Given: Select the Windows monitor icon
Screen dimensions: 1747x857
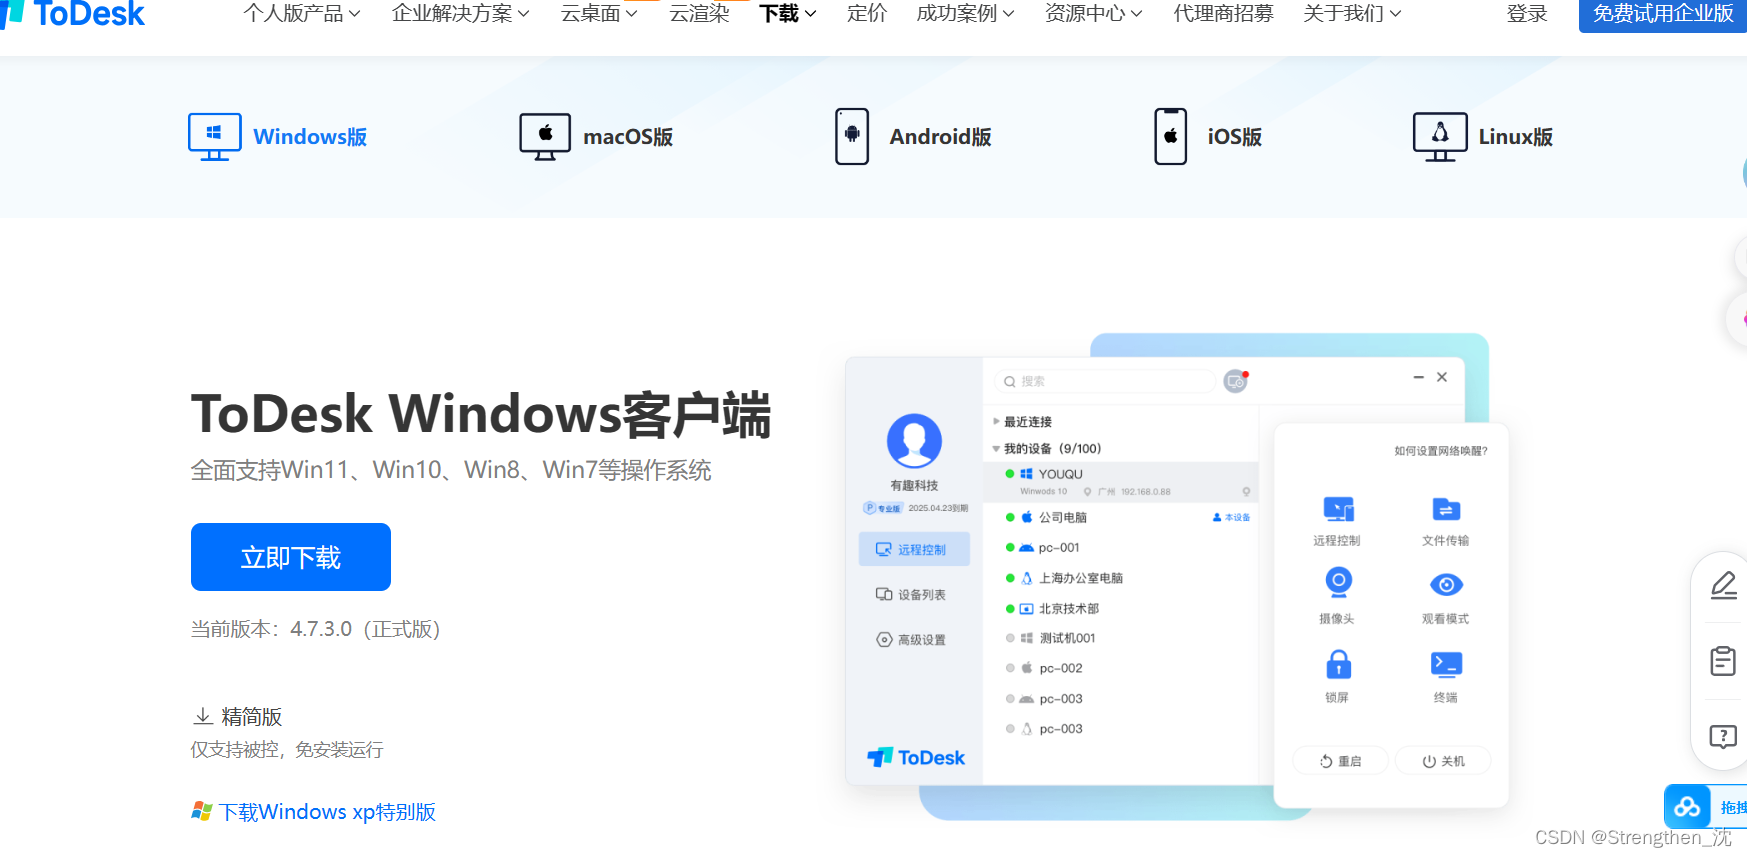Looking at the screenshot, I should (x=215, y=137).
